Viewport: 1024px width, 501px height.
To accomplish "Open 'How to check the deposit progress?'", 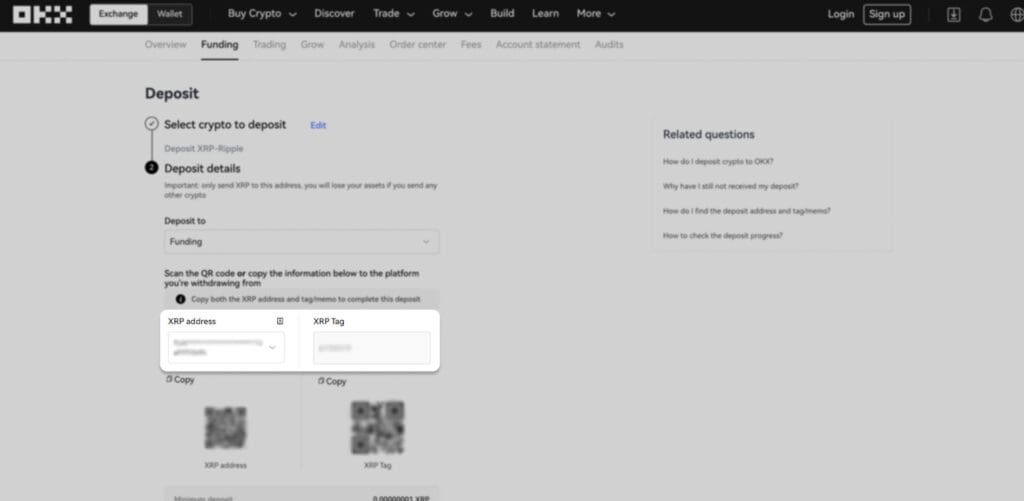I will [723, 236].
